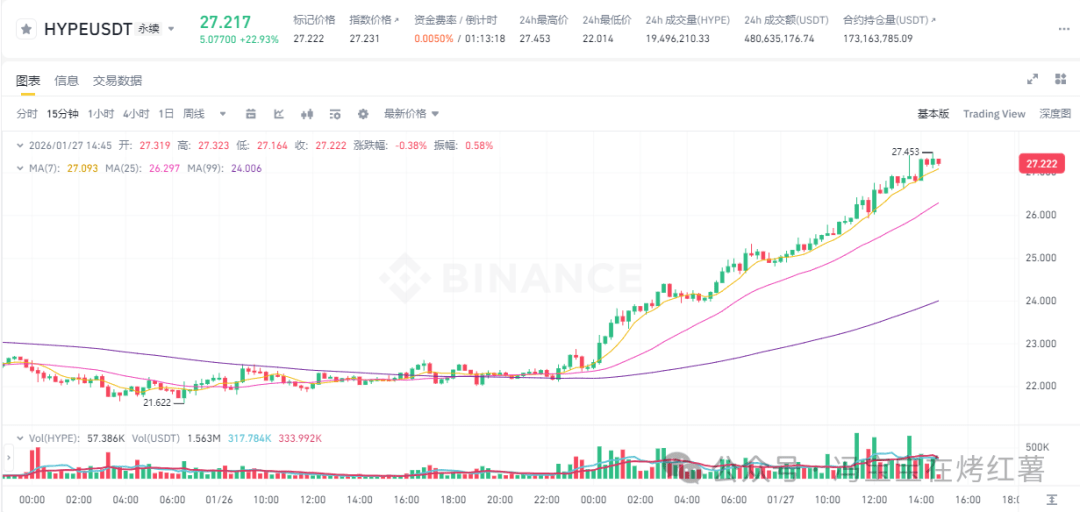Expand the HYPEUSDT pair selector dropdown
The image size is (1080, 512).
172,29
